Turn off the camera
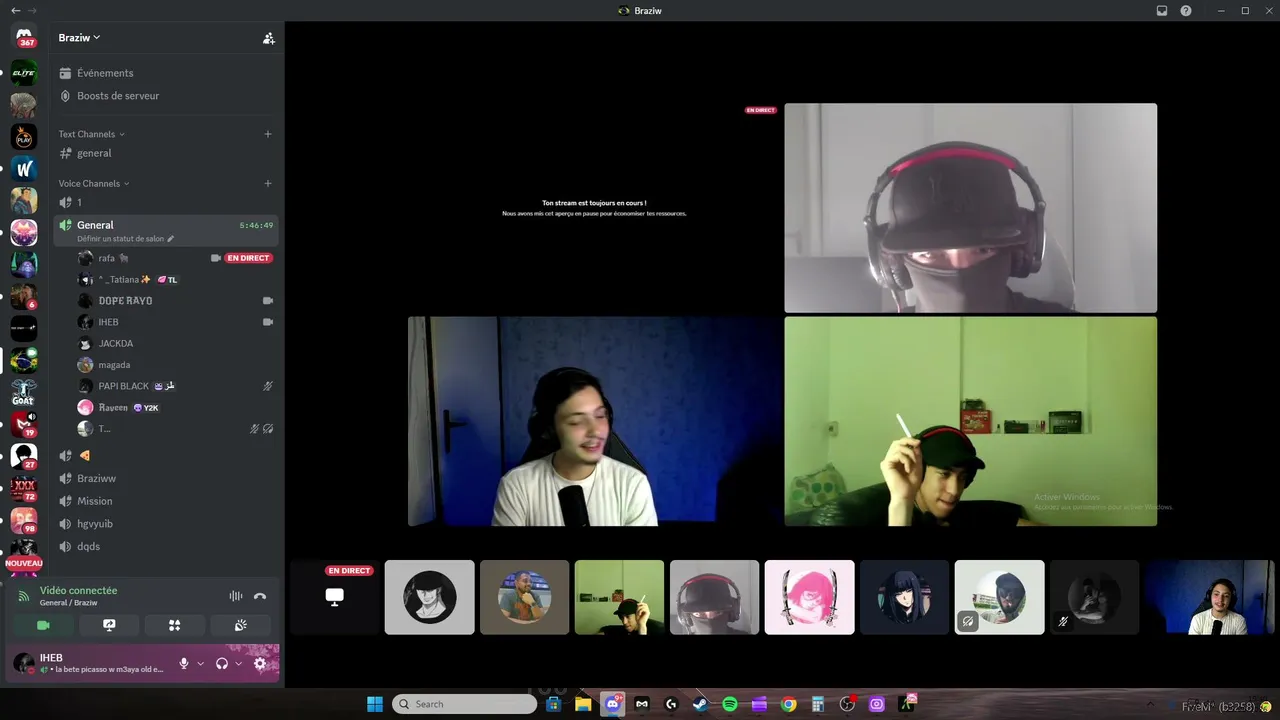 tap(43, 625)
